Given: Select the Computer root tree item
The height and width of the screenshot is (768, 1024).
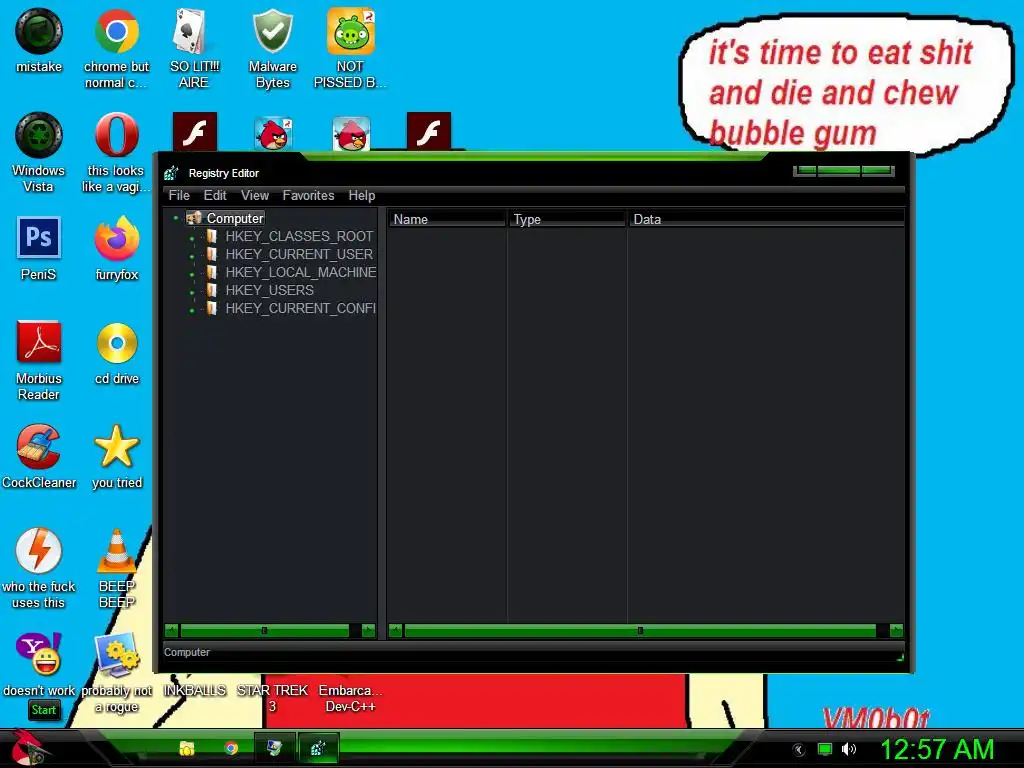Looking at the screenshot, I should click(235, 218).
